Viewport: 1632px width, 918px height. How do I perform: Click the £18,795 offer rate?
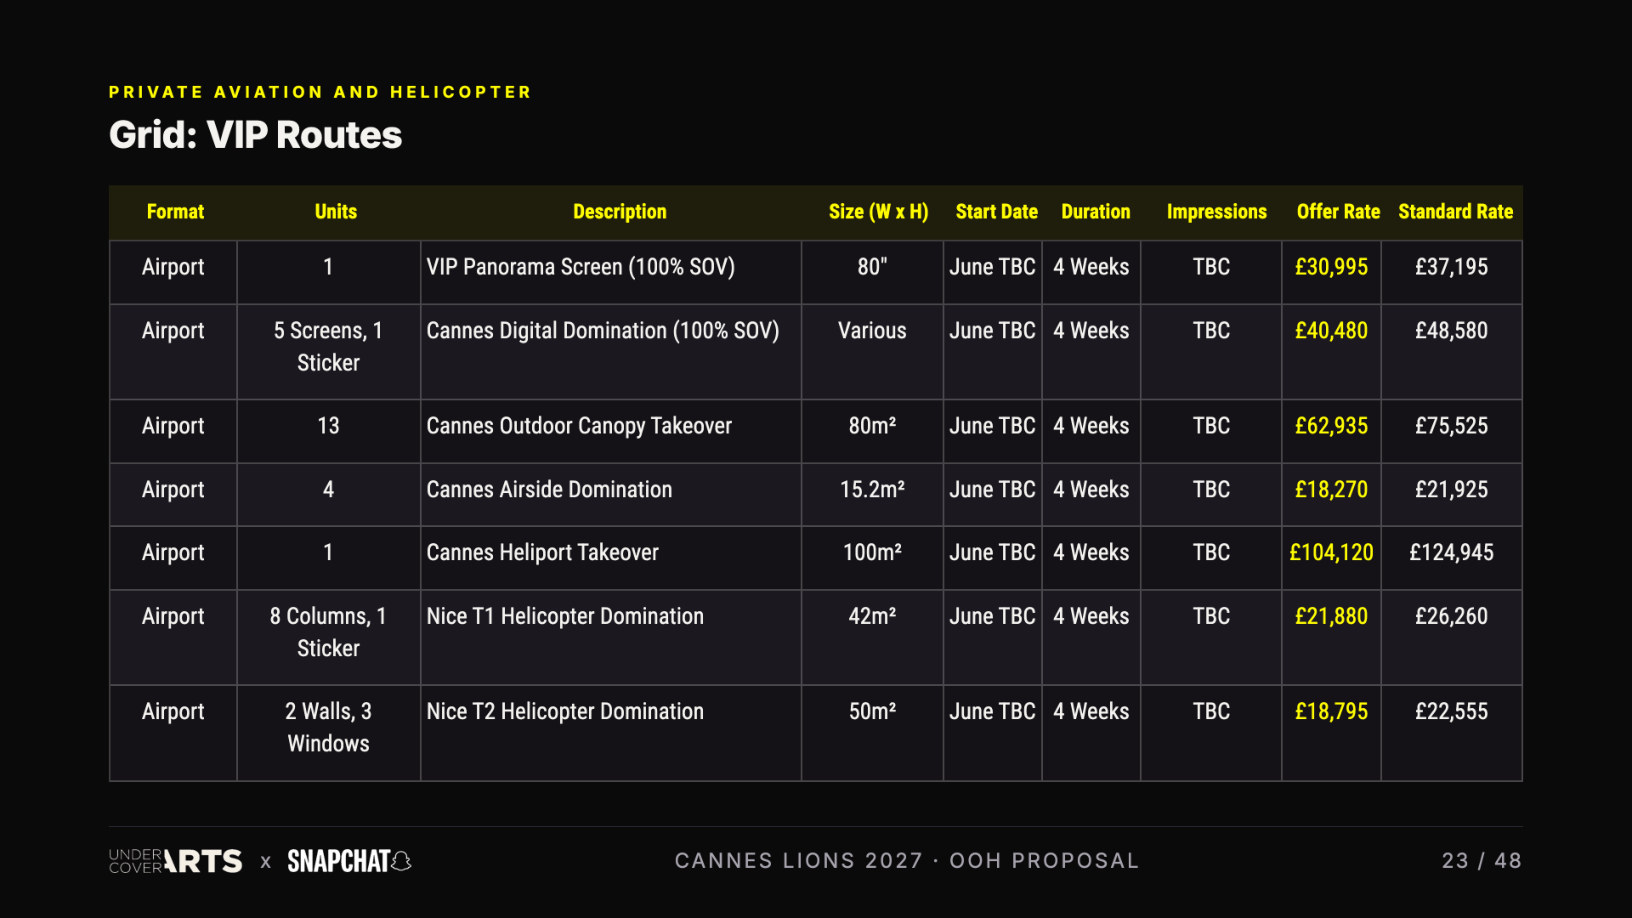coord(1331,712)
